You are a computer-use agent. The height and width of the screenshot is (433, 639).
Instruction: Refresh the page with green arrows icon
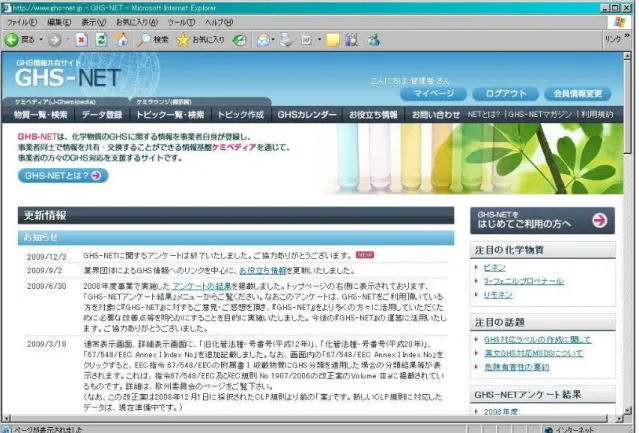[x=101, y=40]
